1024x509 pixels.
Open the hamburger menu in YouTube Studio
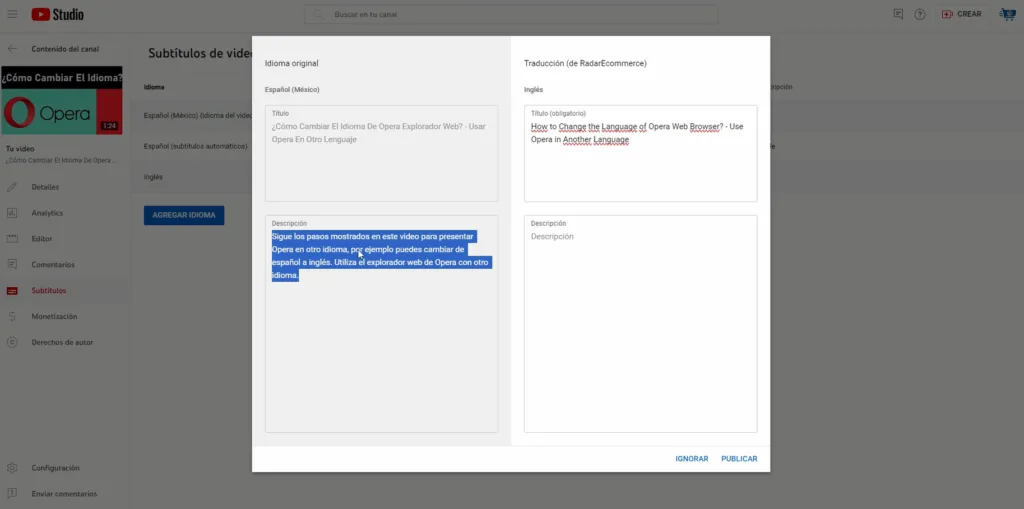click(x=12, y=14)
